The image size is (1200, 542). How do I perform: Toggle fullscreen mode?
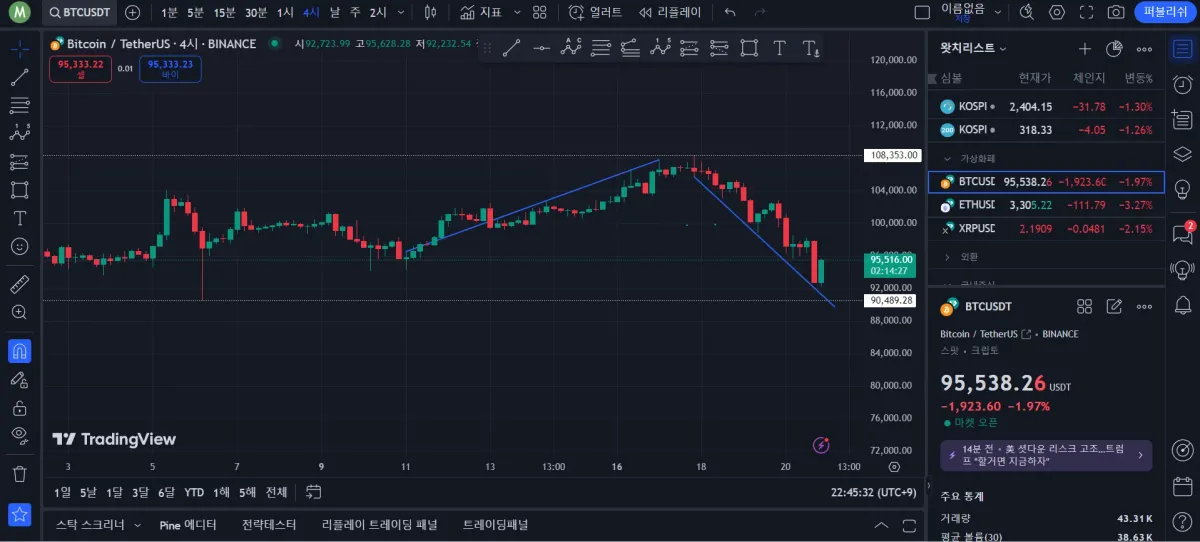tap(1086, 12)
